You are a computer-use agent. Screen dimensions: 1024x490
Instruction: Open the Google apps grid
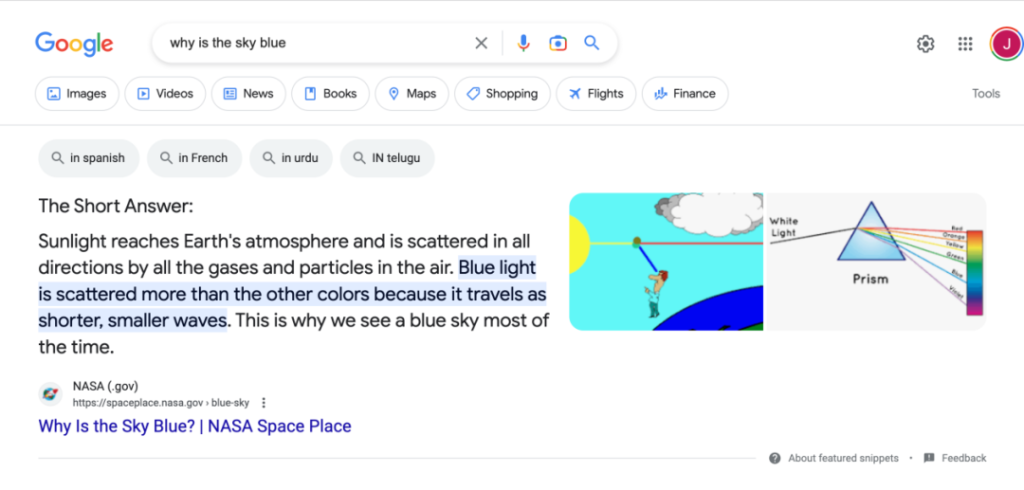(965, 44)
